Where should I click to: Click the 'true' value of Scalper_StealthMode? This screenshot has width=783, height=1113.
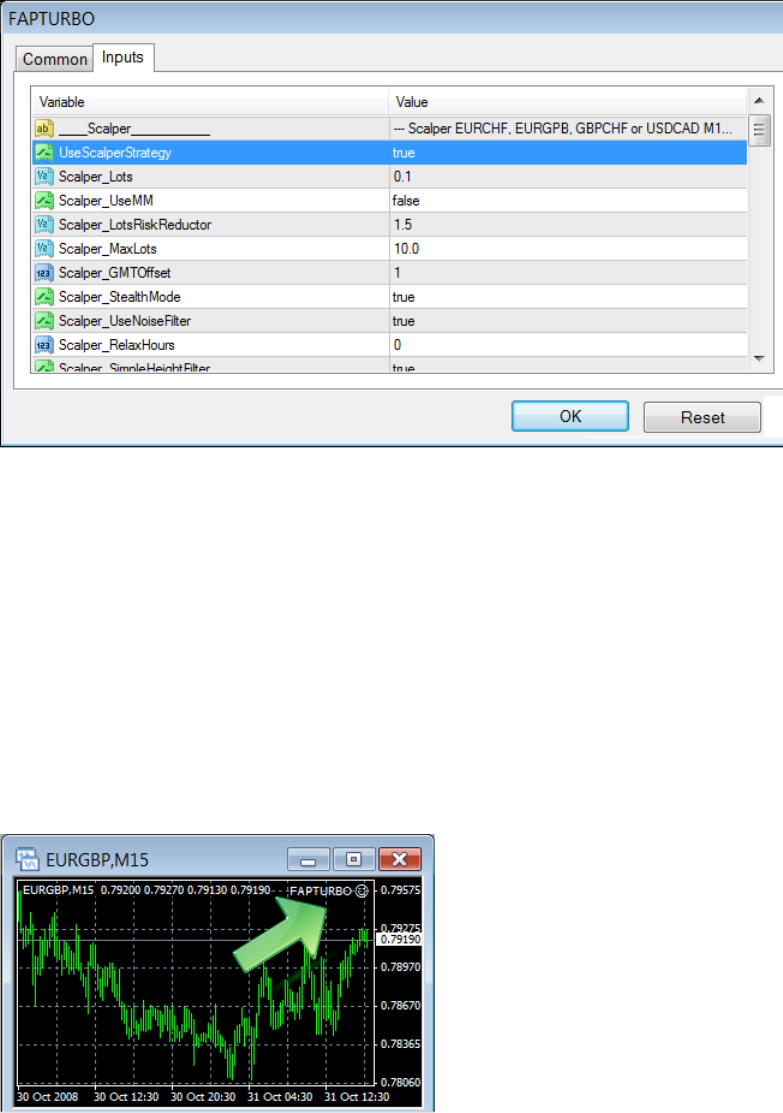coord(404,297)
